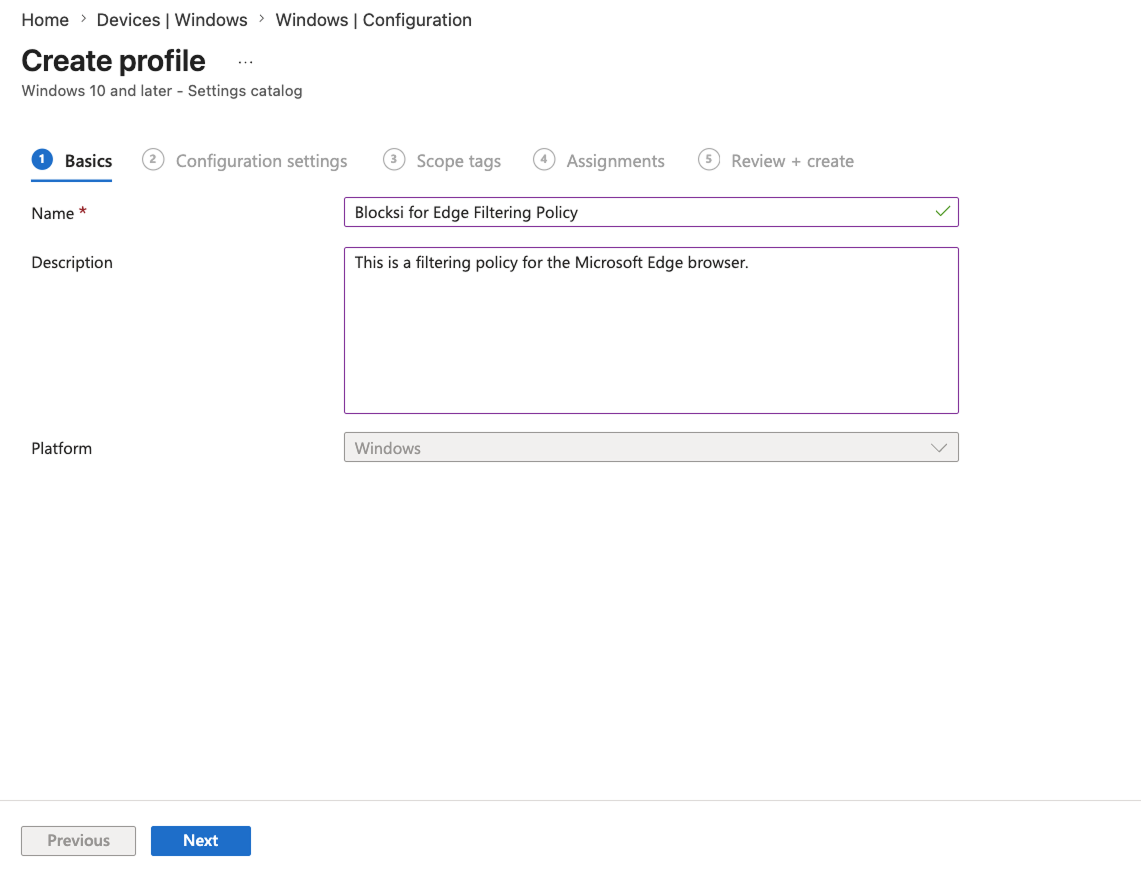Focus the Name input field
Image resolution: width=1141 pixels, height=877 pixels.
click(651, 212)
